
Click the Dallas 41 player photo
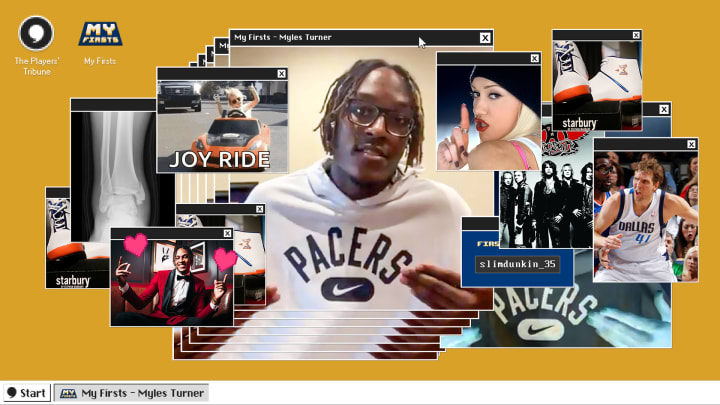pos(646,216)
